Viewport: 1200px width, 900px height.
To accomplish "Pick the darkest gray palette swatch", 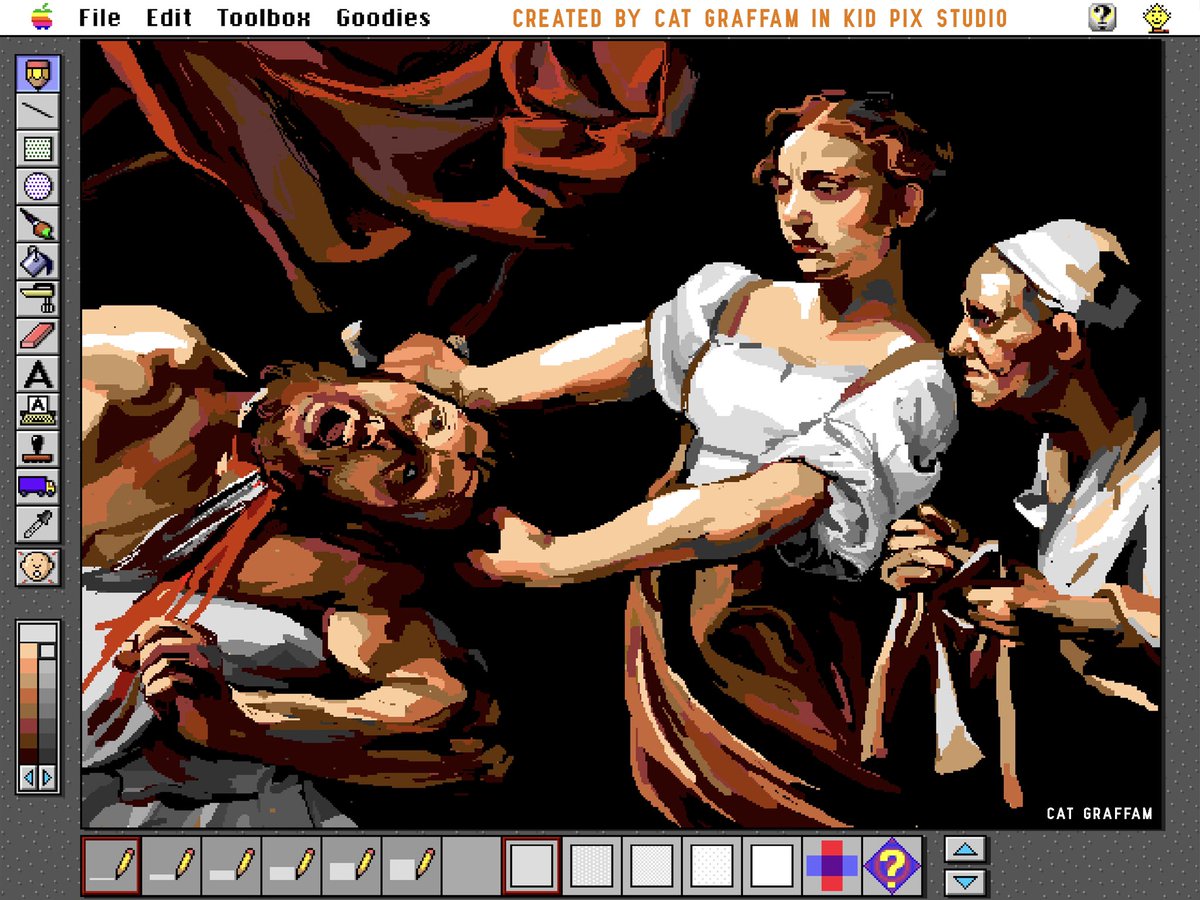I will tap(47, 755).
